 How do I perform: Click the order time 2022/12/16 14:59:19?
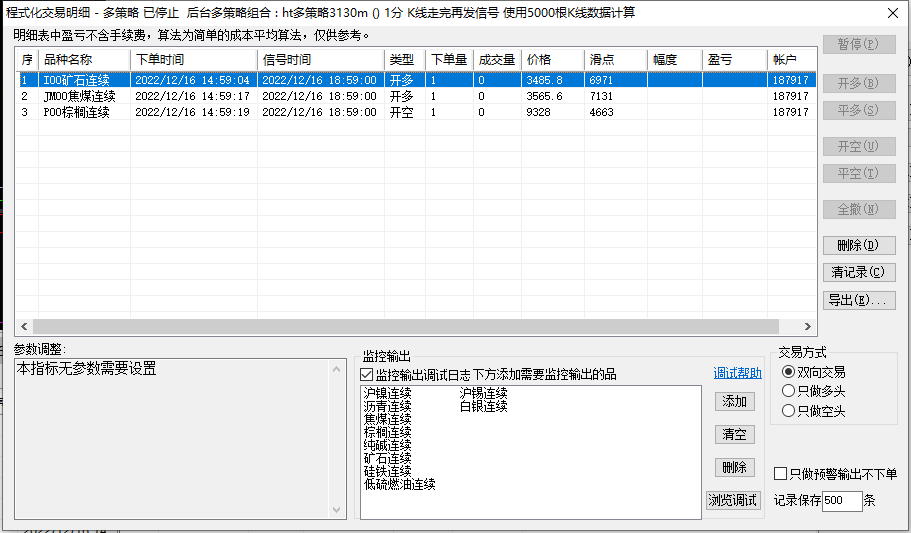click(192, 112)
